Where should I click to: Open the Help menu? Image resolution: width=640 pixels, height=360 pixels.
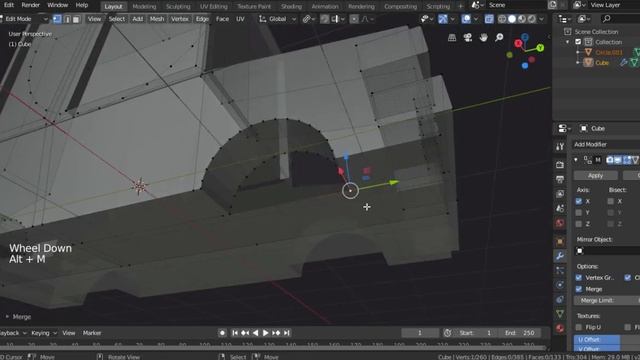[82, 5]
